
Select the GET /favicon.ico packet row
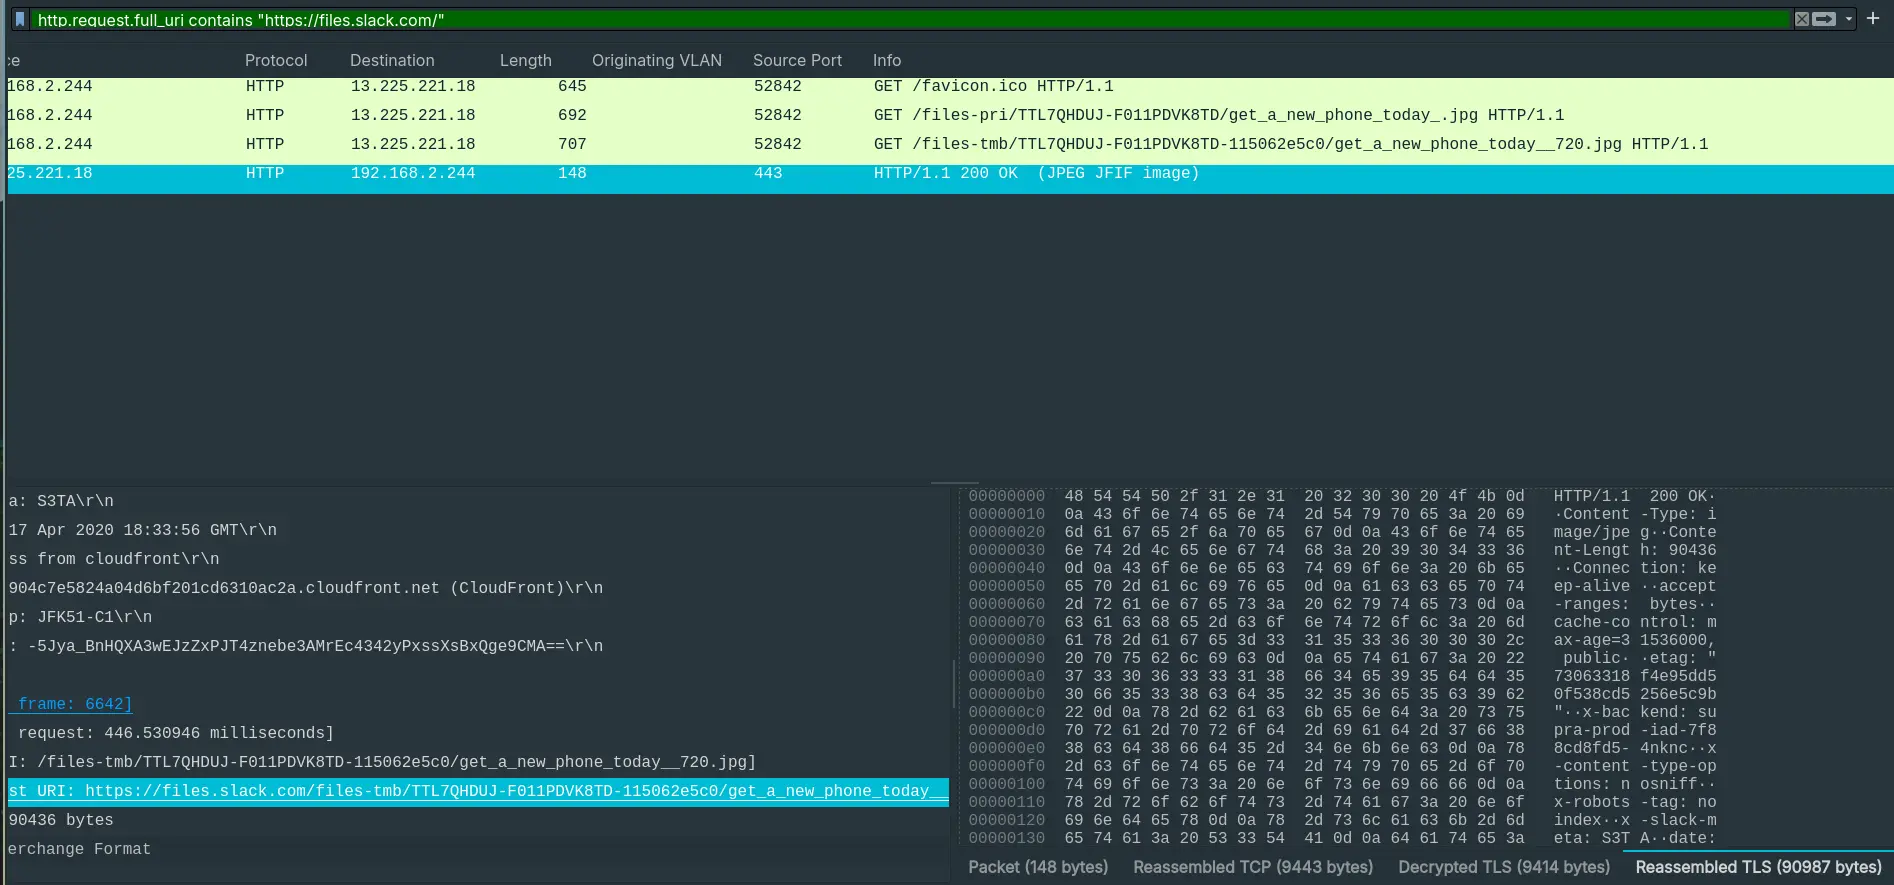point(992,87)
